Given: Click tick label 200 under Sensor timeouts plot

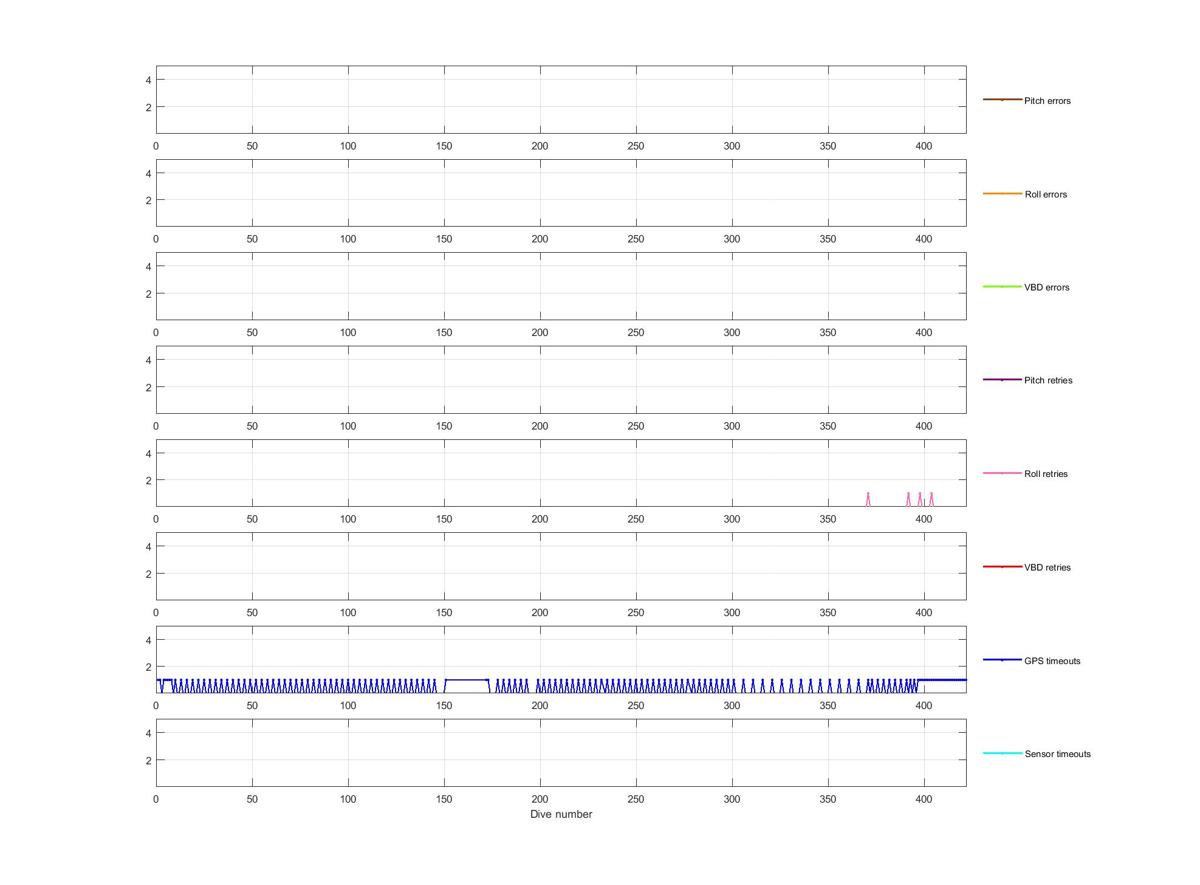Looking at the screenshot, I should click(540, 800).
